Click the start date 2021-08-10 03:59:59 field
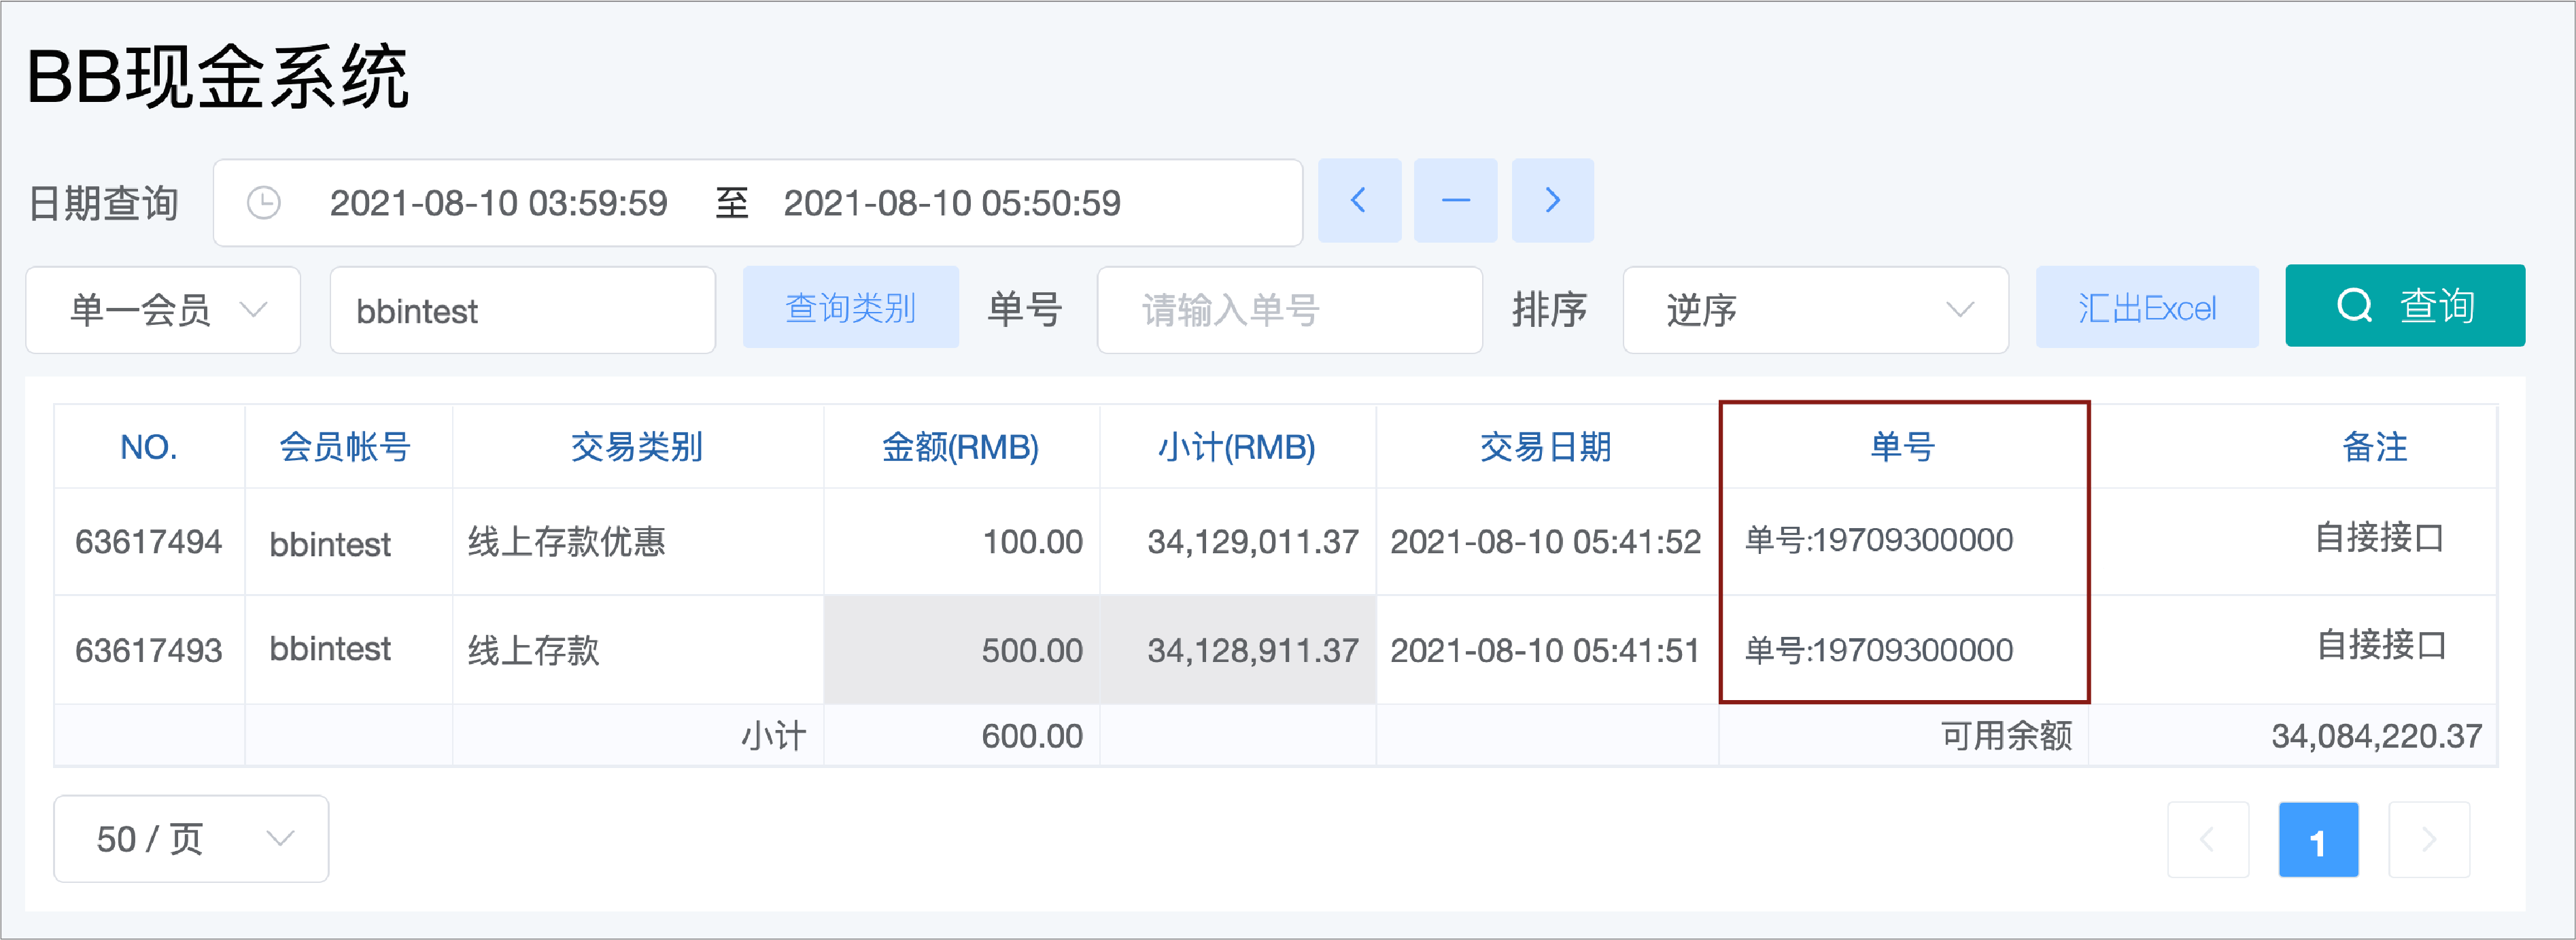 498,203
